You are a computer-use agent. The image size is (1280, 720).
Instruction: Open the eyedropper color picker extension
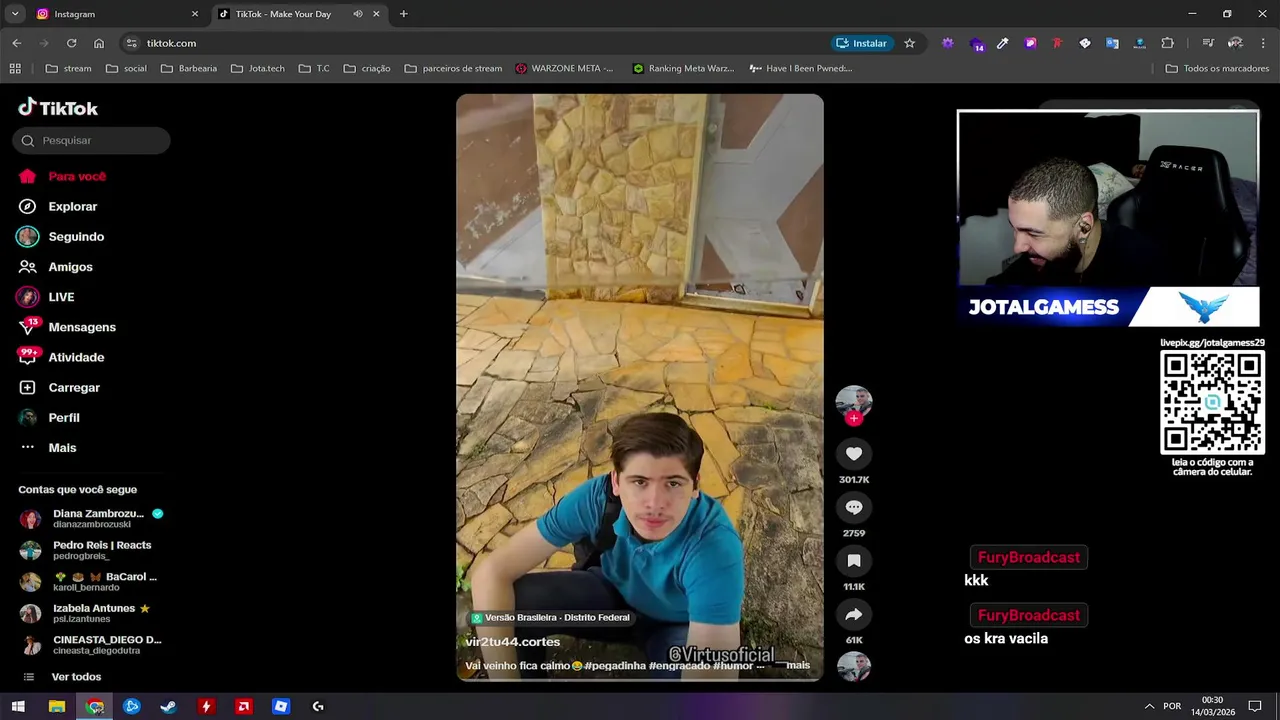point(1002,43)
